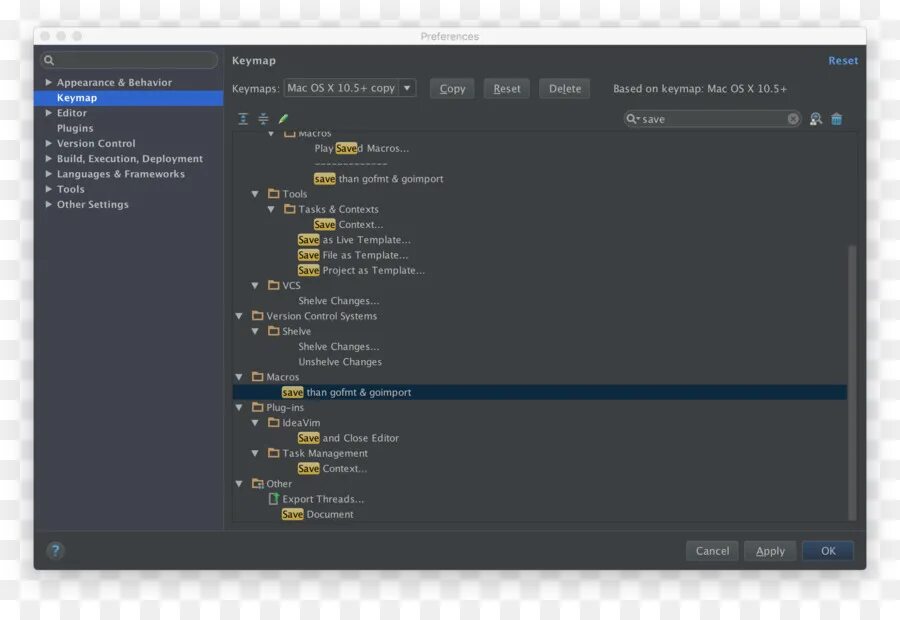The width and height of the screenshot is (900, 620).
Task: Confirm with the OK button
Action: (x=828, y=551)
